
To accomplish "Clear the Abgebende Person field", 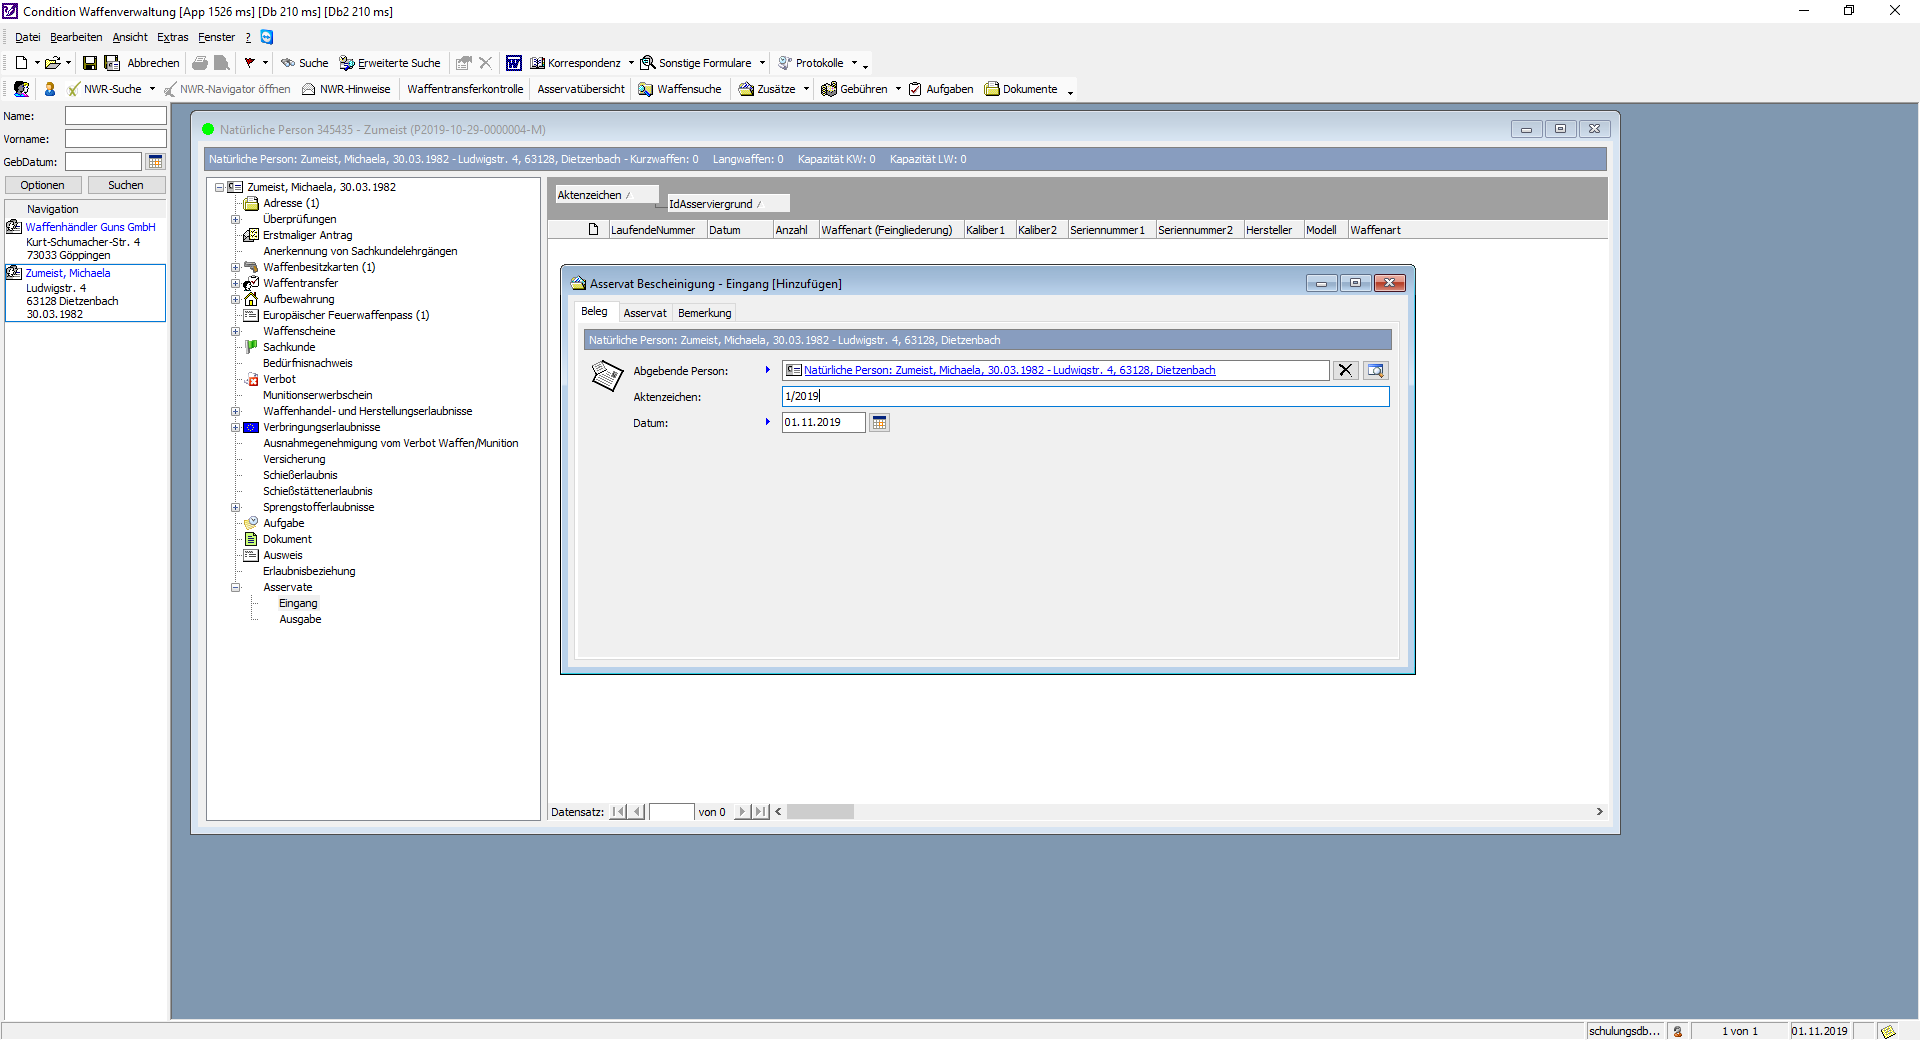I will pos(1345,371).
